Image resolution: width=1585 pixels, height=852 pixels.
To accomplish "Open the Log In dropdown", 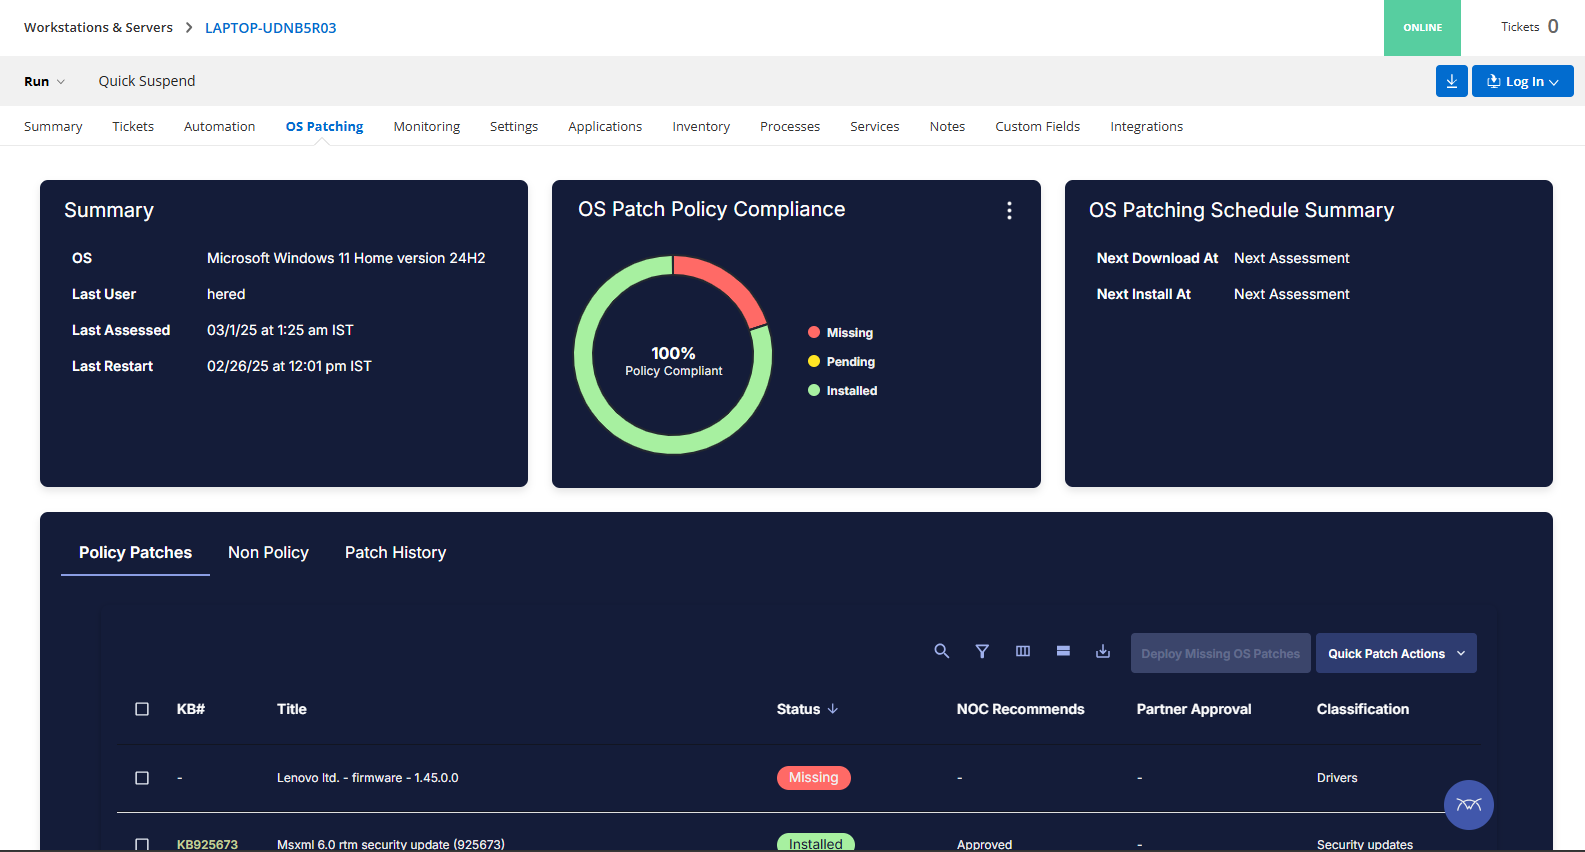I will point(1522,81).
